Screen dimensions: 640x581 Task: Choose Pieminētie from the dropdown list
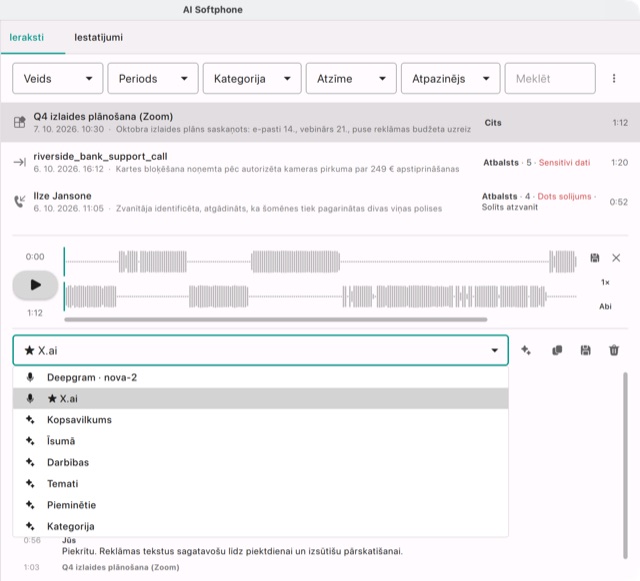tap(260, 505)
